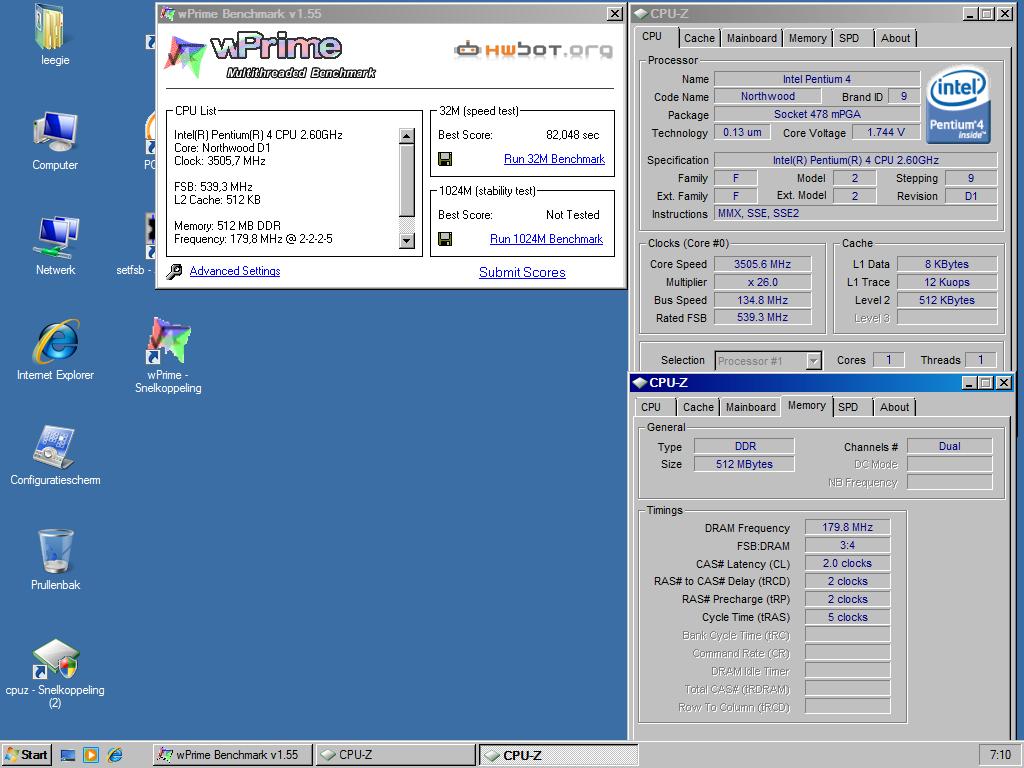Open the Advanced Settings link
Viewport: 1024px width, 768px height.
(235, 271)
